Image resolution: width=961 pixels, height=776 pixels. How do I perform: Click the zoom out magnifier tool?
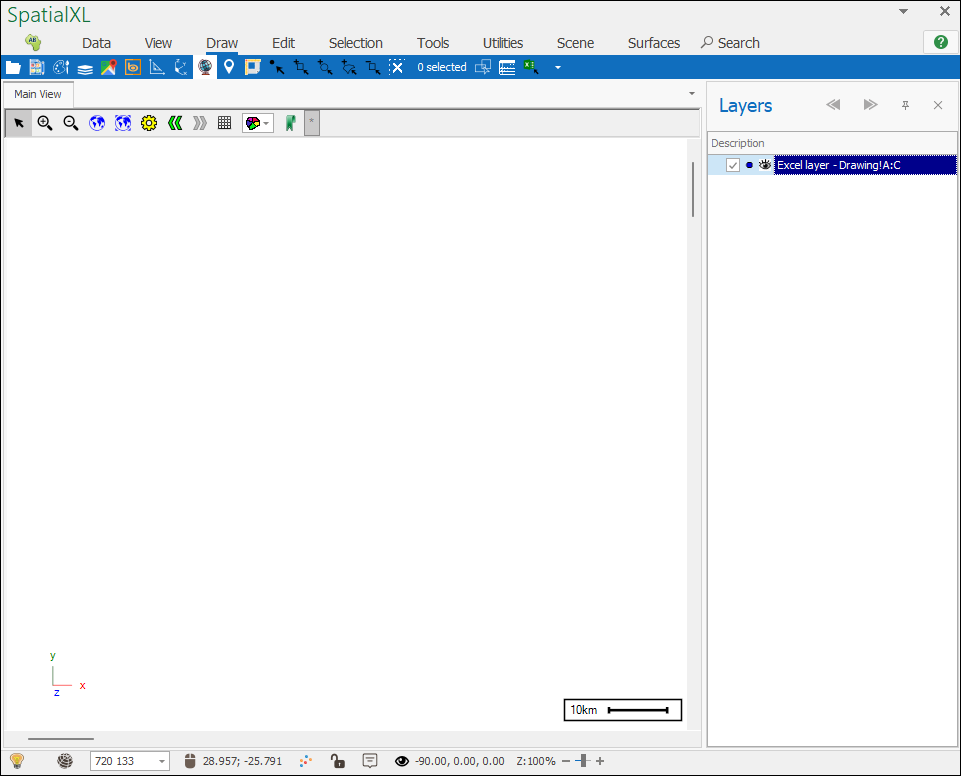click(71, 123)
